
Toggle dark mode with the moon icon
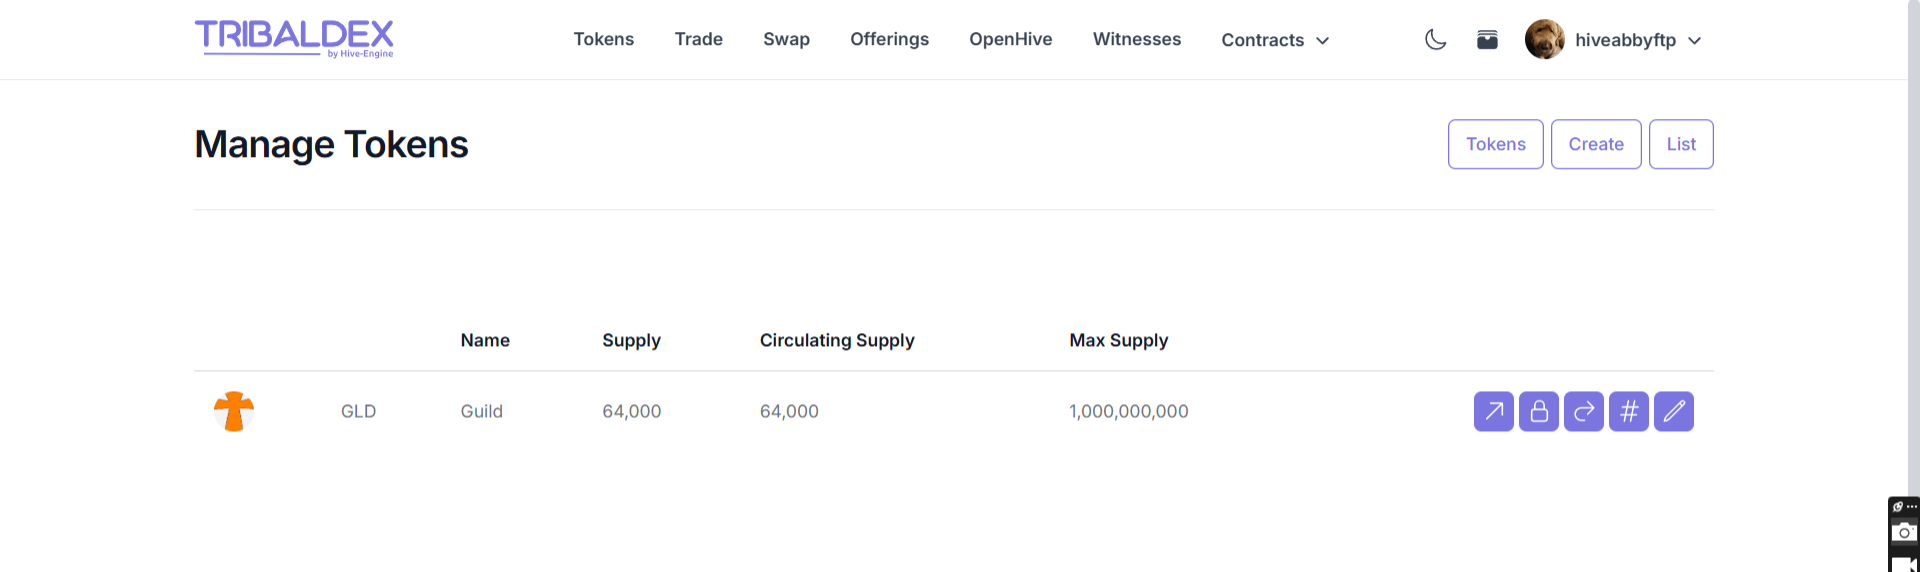[1435, 40]
